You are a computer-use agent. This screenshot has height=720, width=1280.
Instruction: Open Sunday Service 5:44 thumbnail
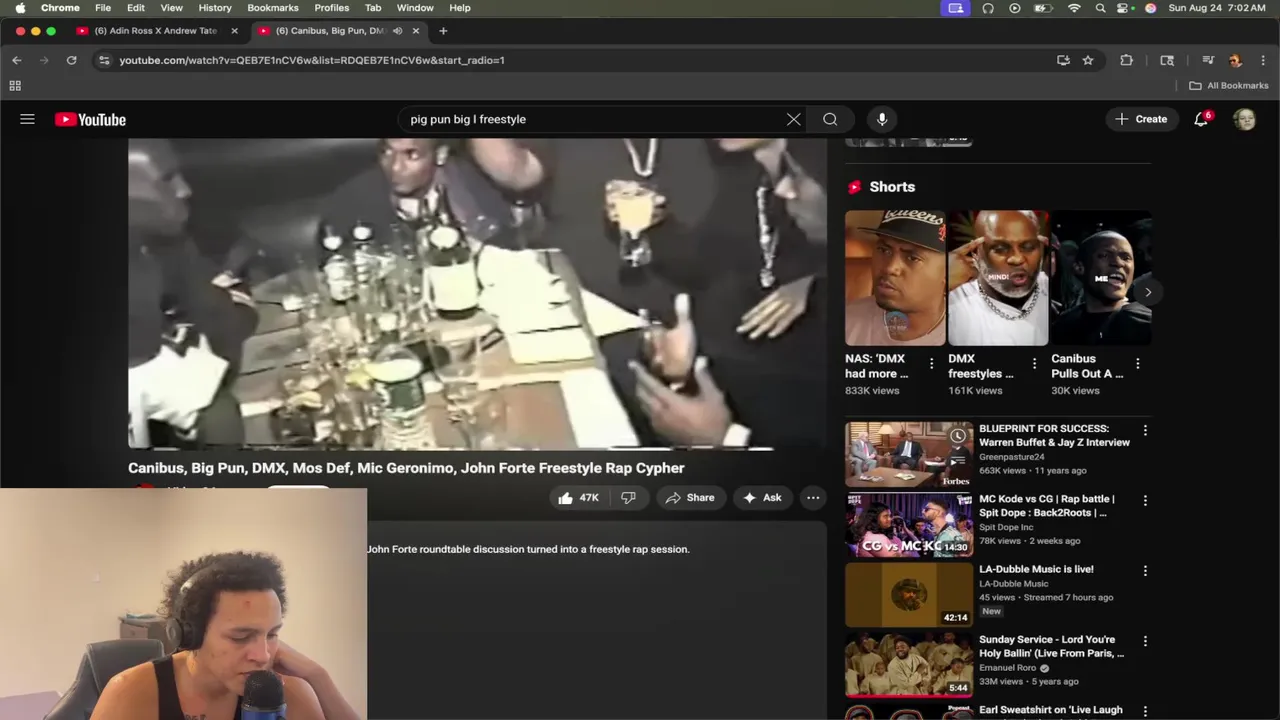(909, 665)
